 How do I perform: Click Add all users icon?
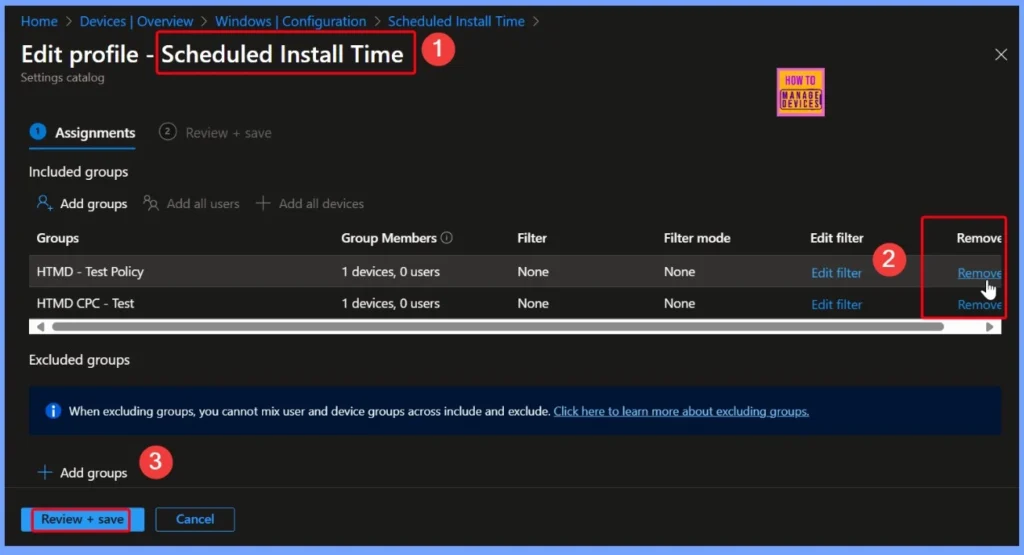151,203
